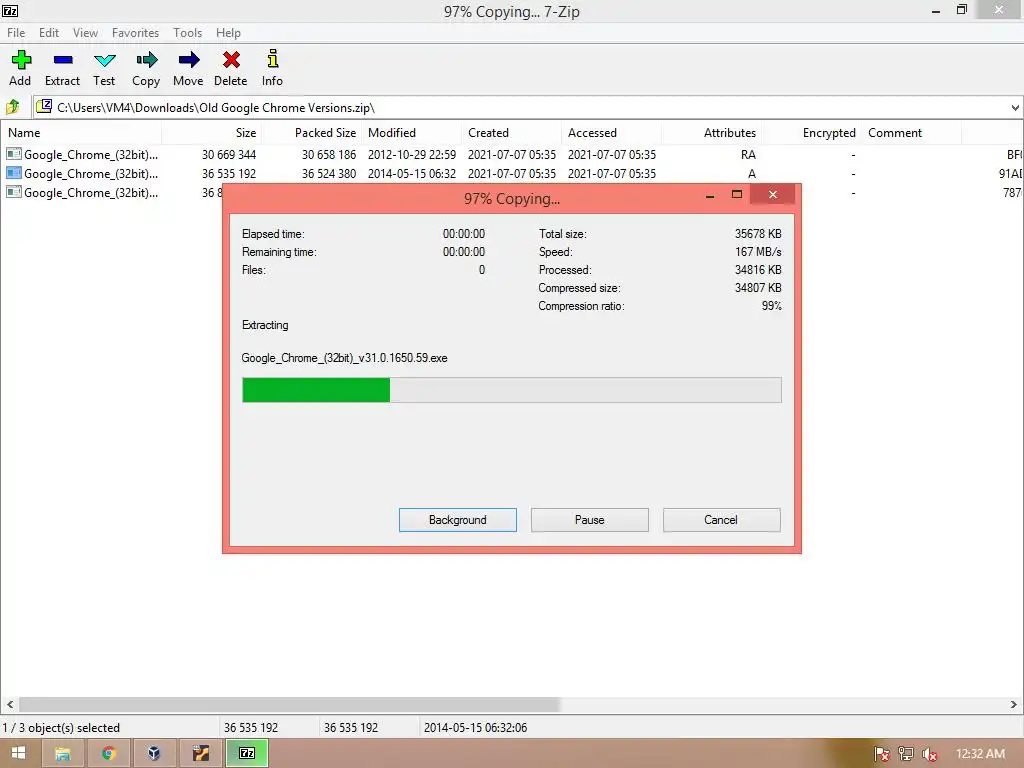Open Action Center flag in tray
1024x768 pixels.
pyautogui.click(x=882, y=754)
